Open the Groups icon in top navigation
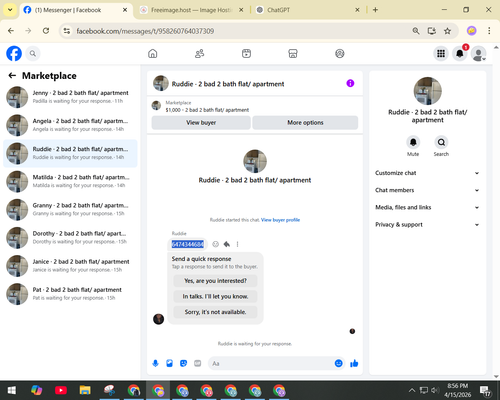The height and width of the screenshot is (400, 500). [340, 53]
